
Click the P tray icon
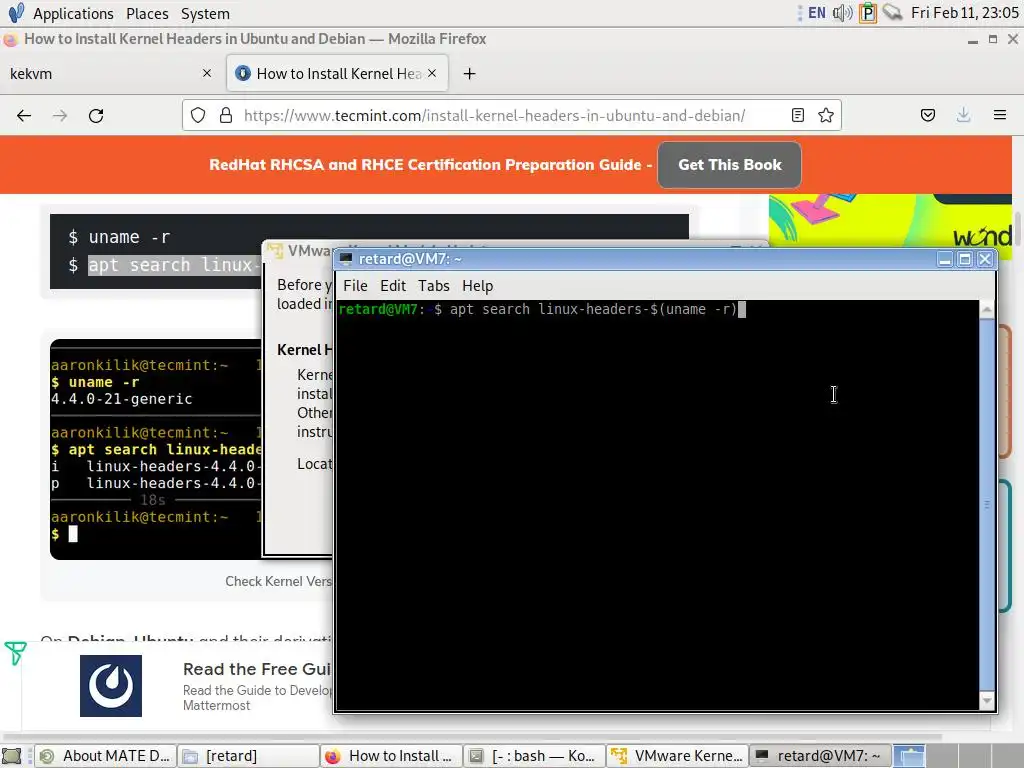pos(867,13)
